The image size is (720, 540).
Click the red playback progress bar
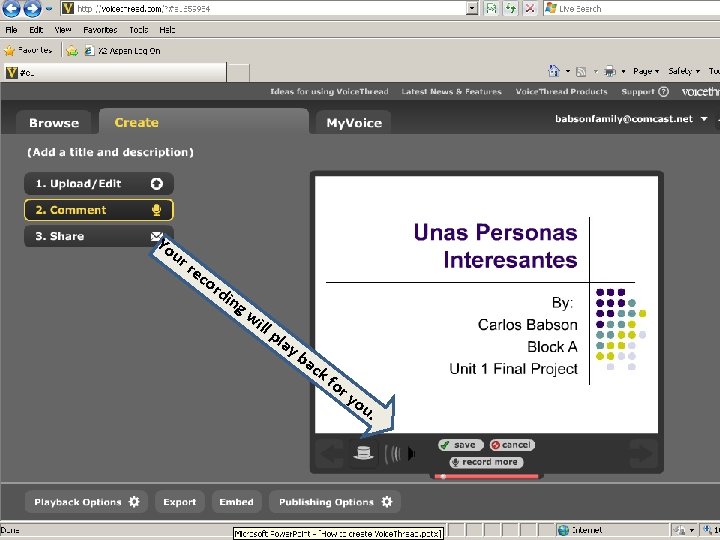coord(486,477)
